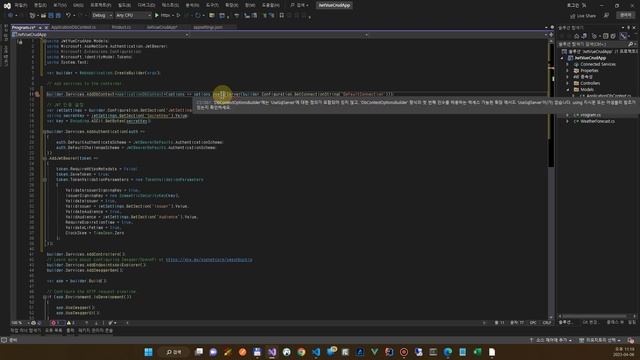Toggle the breakpoint on line 11
The image size is (640, 360).
click(x=37, y=94)
